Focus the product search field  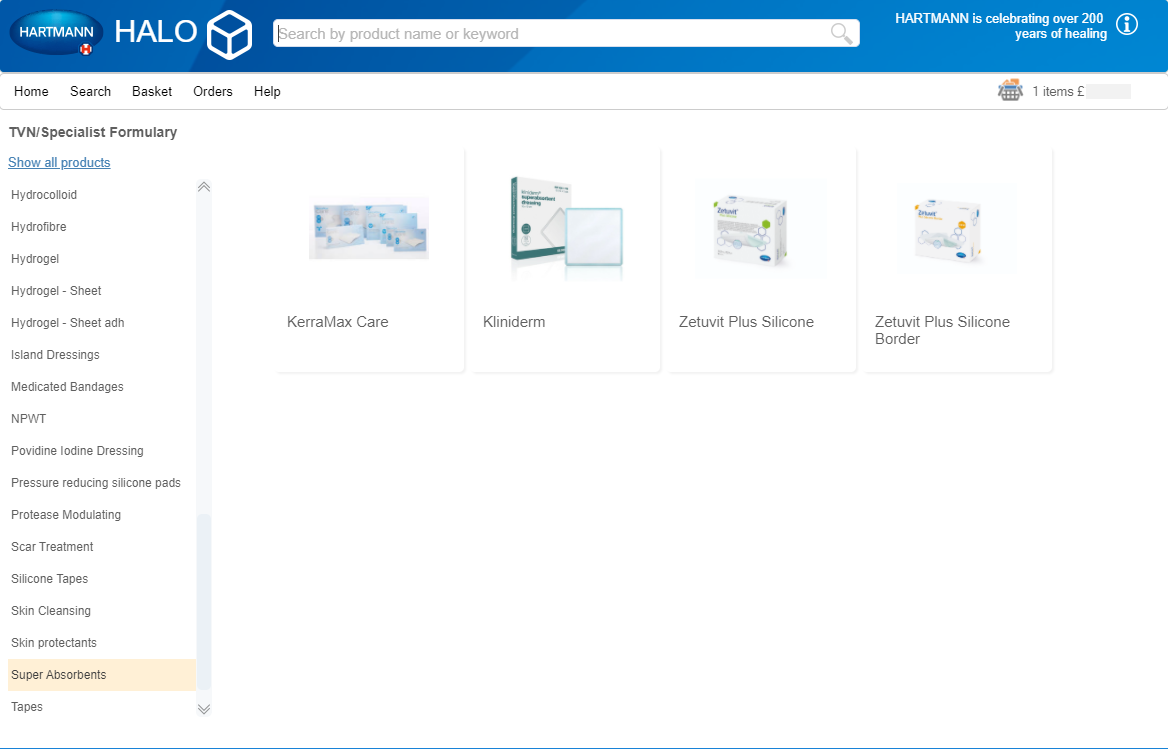(566, 34)
